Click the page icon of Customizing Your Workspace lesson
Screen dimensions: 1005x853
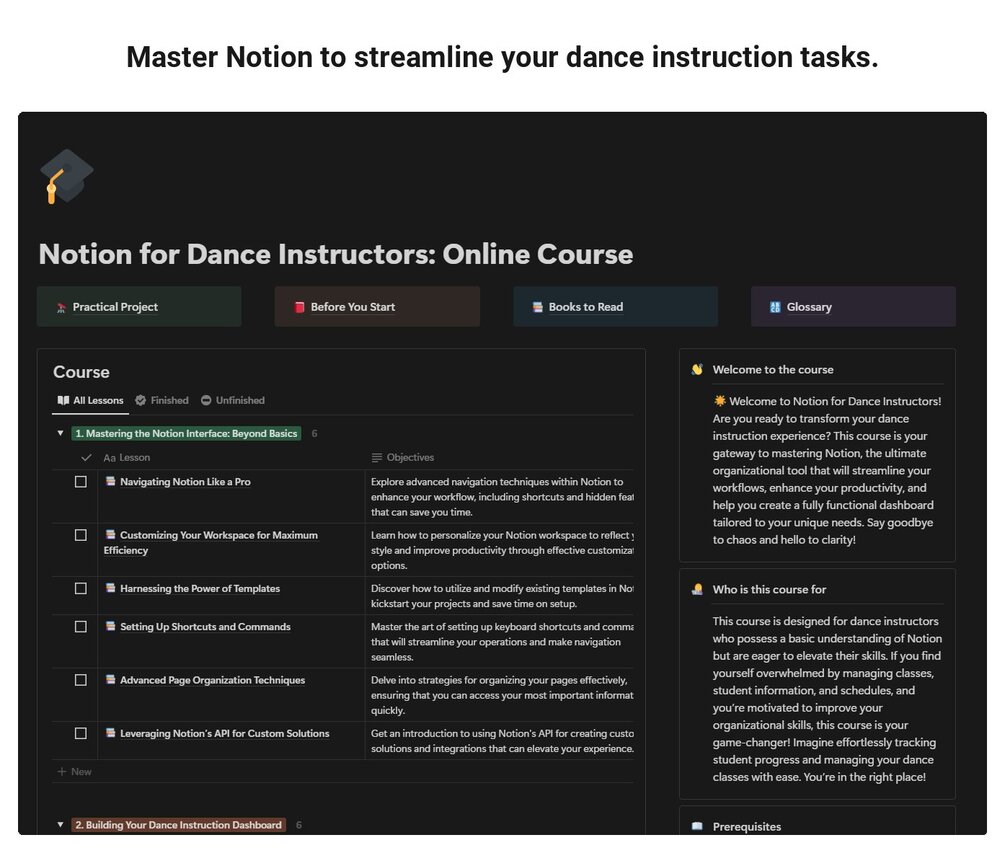pyautogui.click(x=110, y=534)
